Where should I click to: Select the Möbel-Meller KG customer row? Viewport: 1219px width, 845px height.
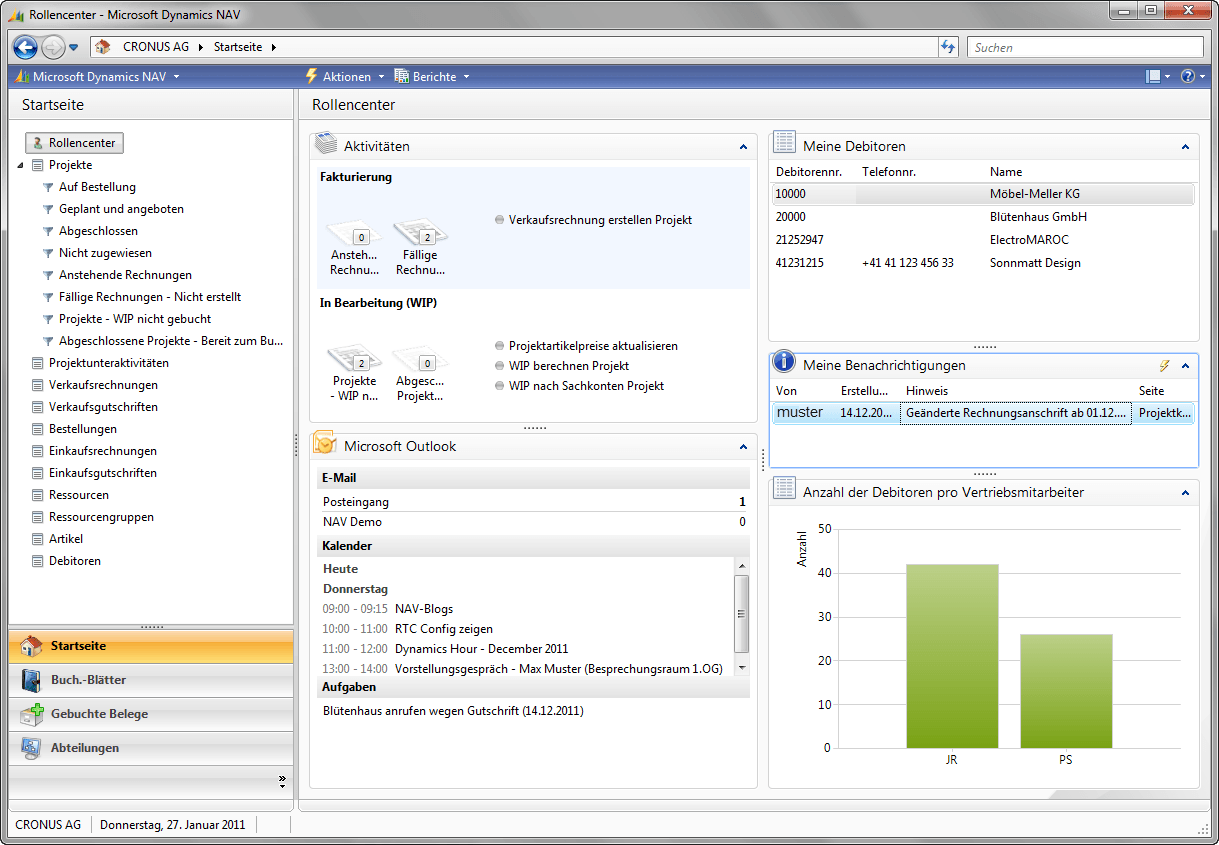[x=984, y=194]
